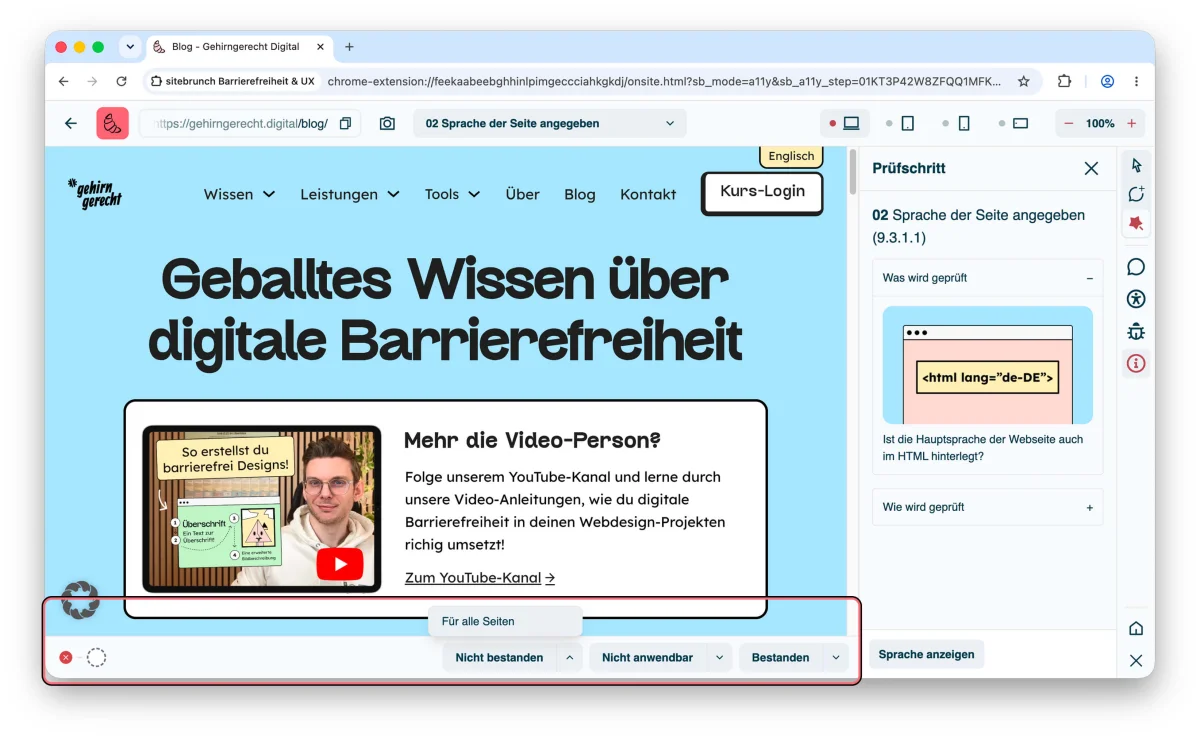
Task: Click the Chrome address bar URL
Action: click(x=664, y=81)
